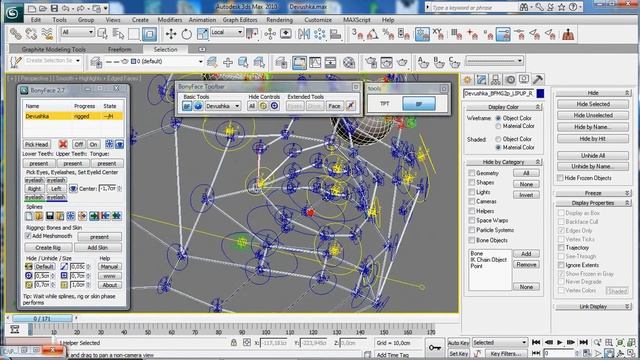This screenshot has height=360, width=640.
Task: Toggle the 3D Snaps icon
Action: click(x=357, y=34)
